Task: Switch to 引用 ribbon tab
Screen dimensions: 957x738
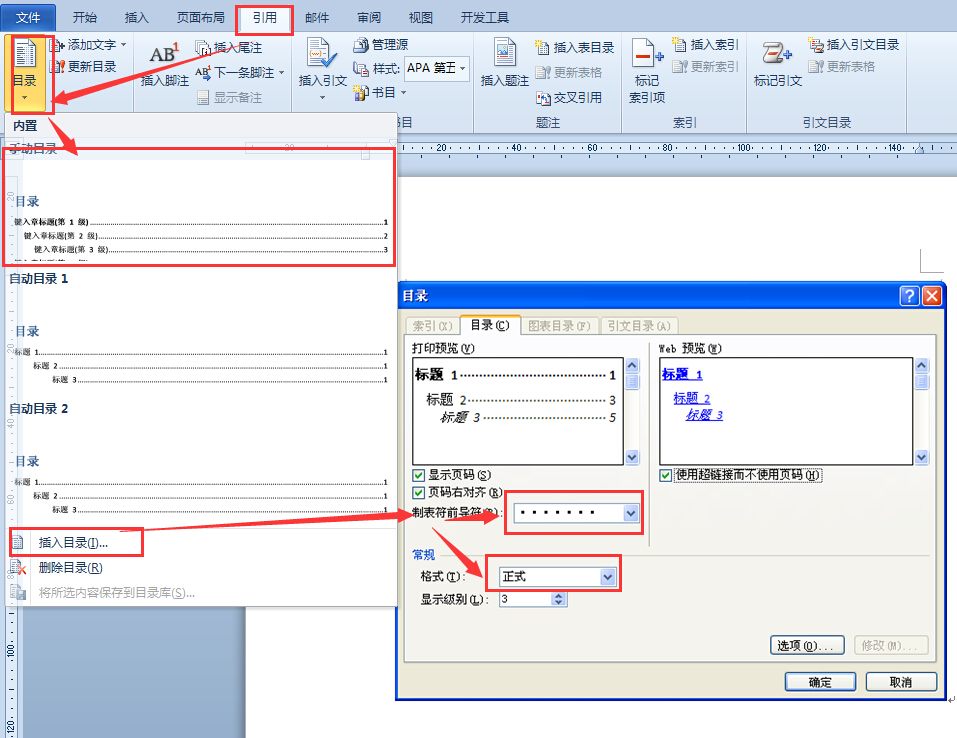Action: point(265,18)
